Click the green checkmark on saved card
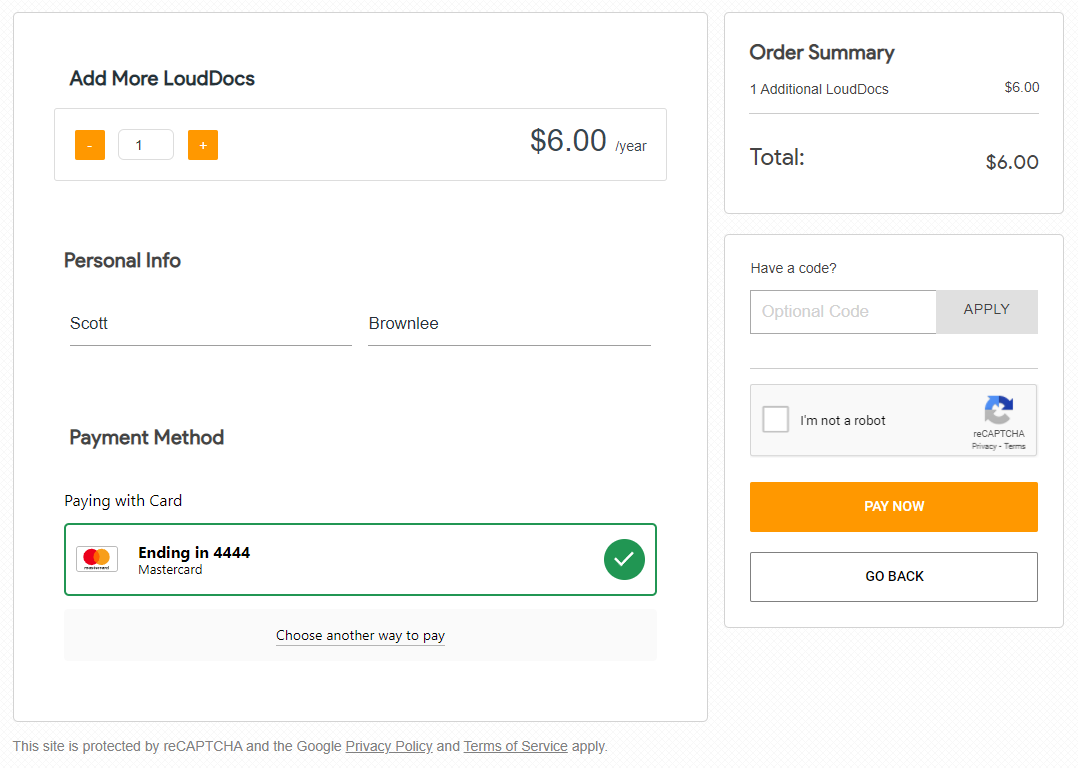 tap(624, 559)
